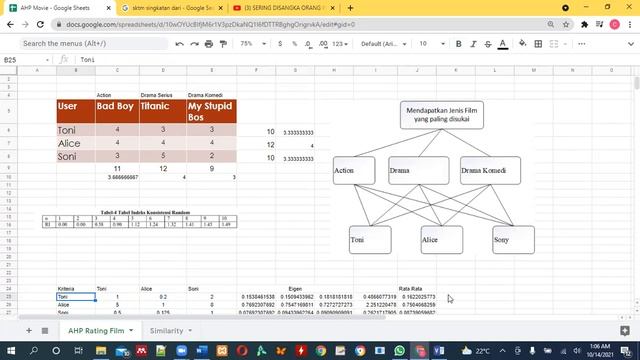The width and height of the screenshot is (640, 360).
Task: Format as currency with dollar icon
Action: [280, 44]
